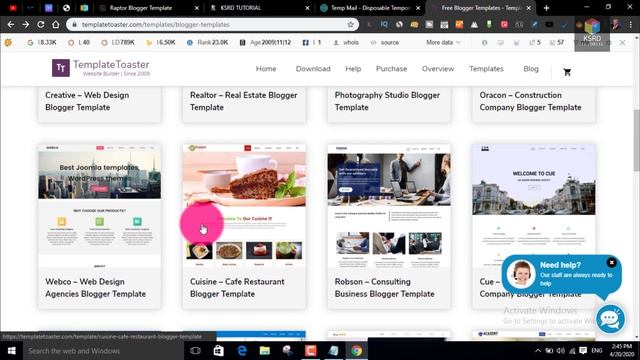The image size is (640, 360).
Task: Launch Microsoft Store from the taskbar
Action: [218, 351]
